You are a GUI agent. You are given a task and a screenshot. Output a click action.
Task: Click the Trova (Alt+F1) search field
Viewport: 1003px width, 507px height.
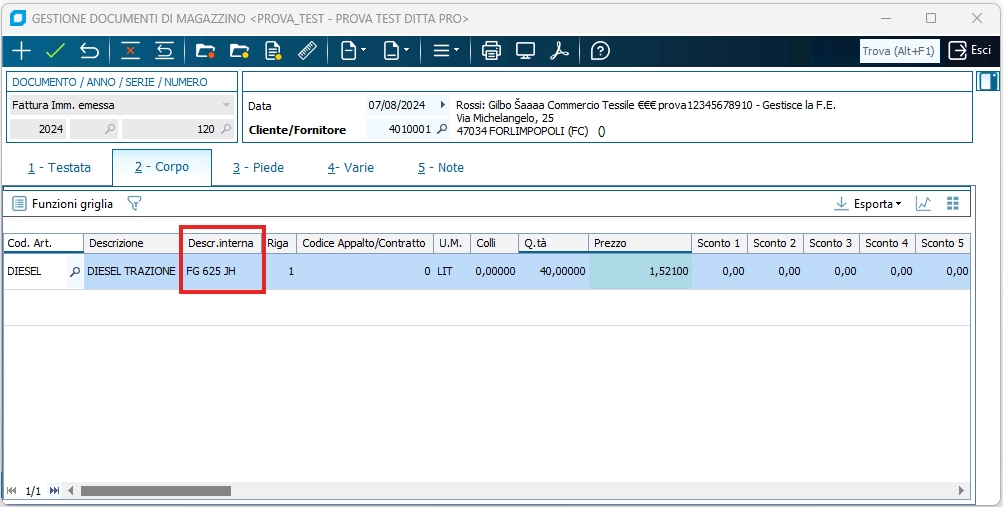tap(899, 51)
